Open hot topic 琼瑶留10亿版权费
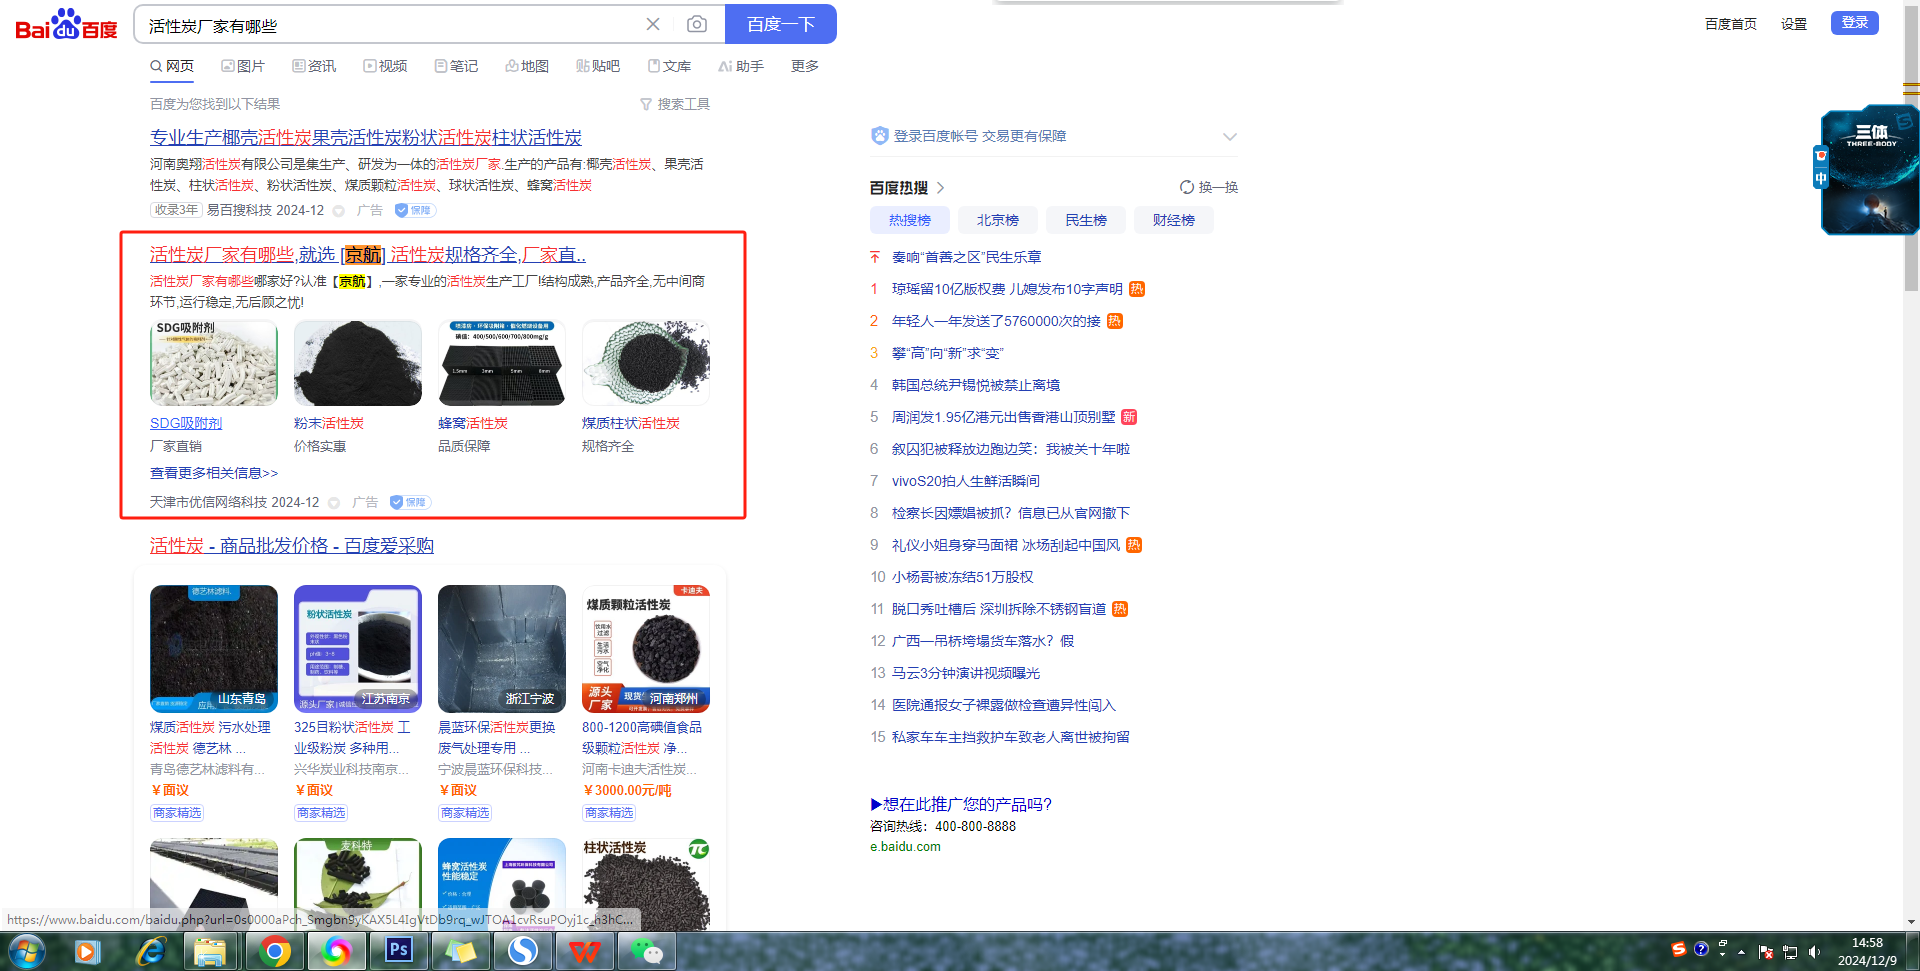 click(x=1007, y=289)
